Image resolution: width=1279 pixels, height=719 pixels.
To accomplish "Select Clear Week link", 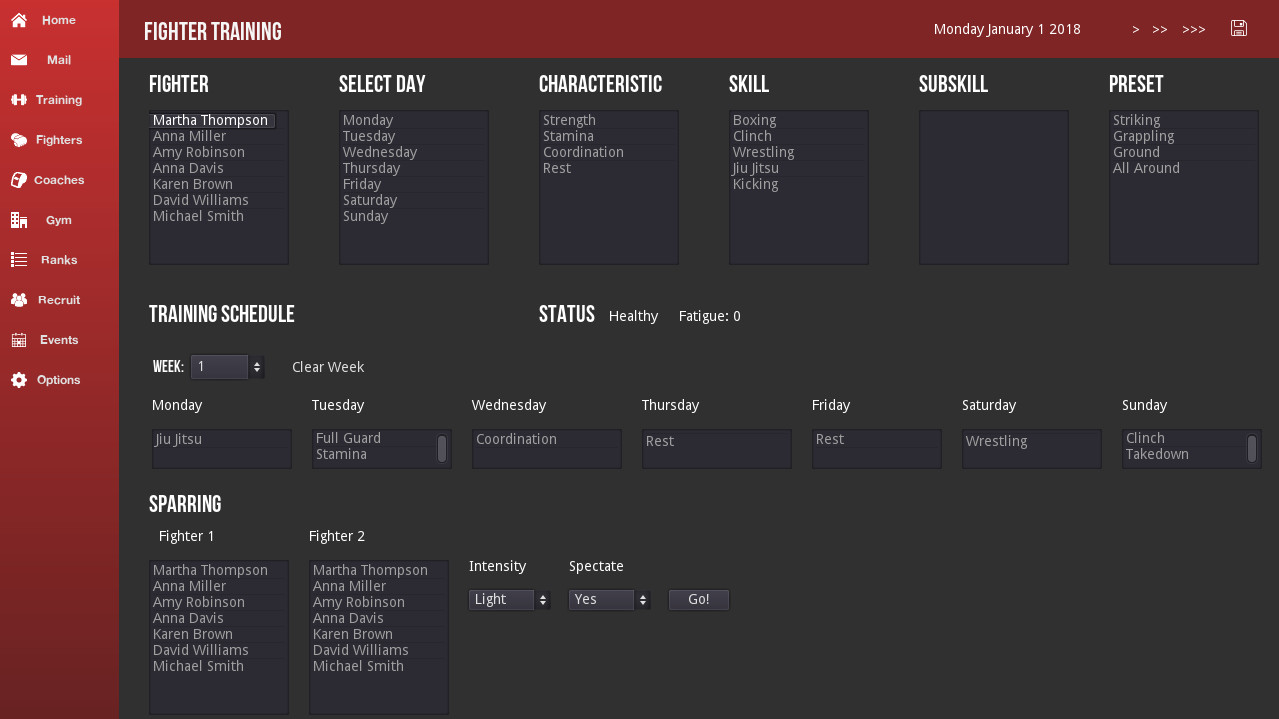I will pyautogui.click(x=327, y=367).
